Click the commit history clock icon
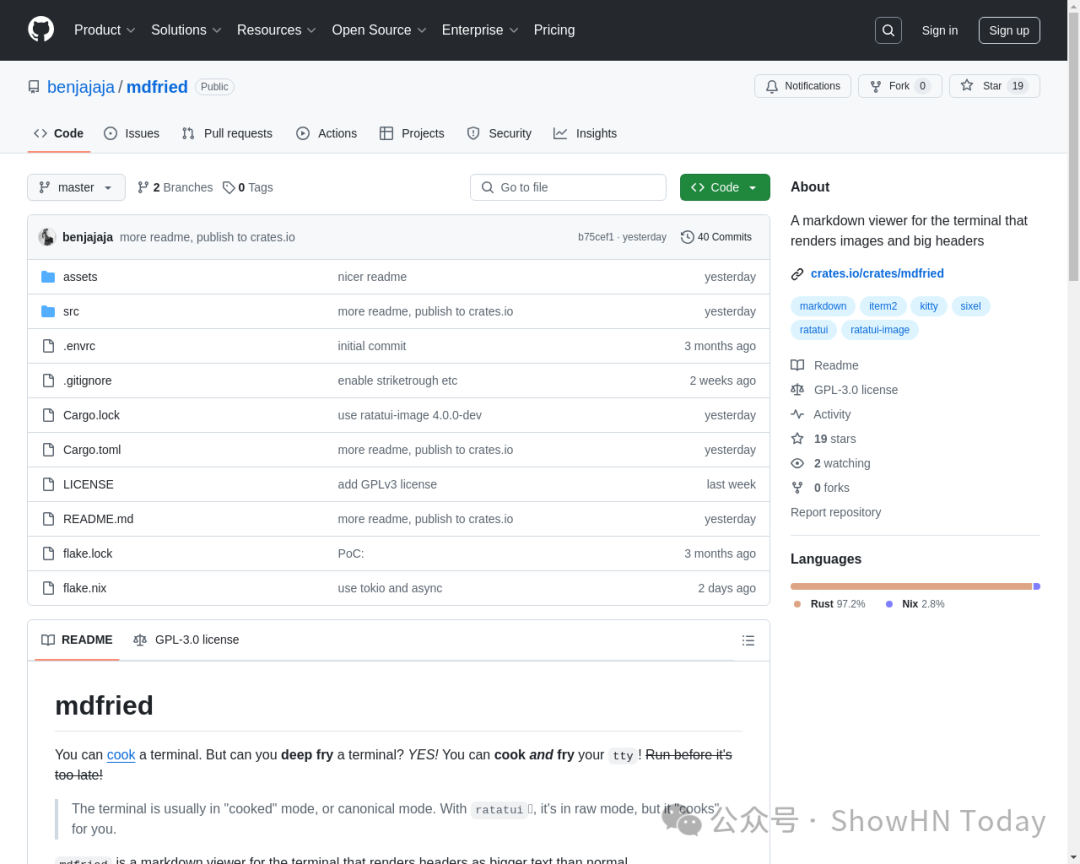The height and width of the screenshot is (864, 1080). coord(687,237)
